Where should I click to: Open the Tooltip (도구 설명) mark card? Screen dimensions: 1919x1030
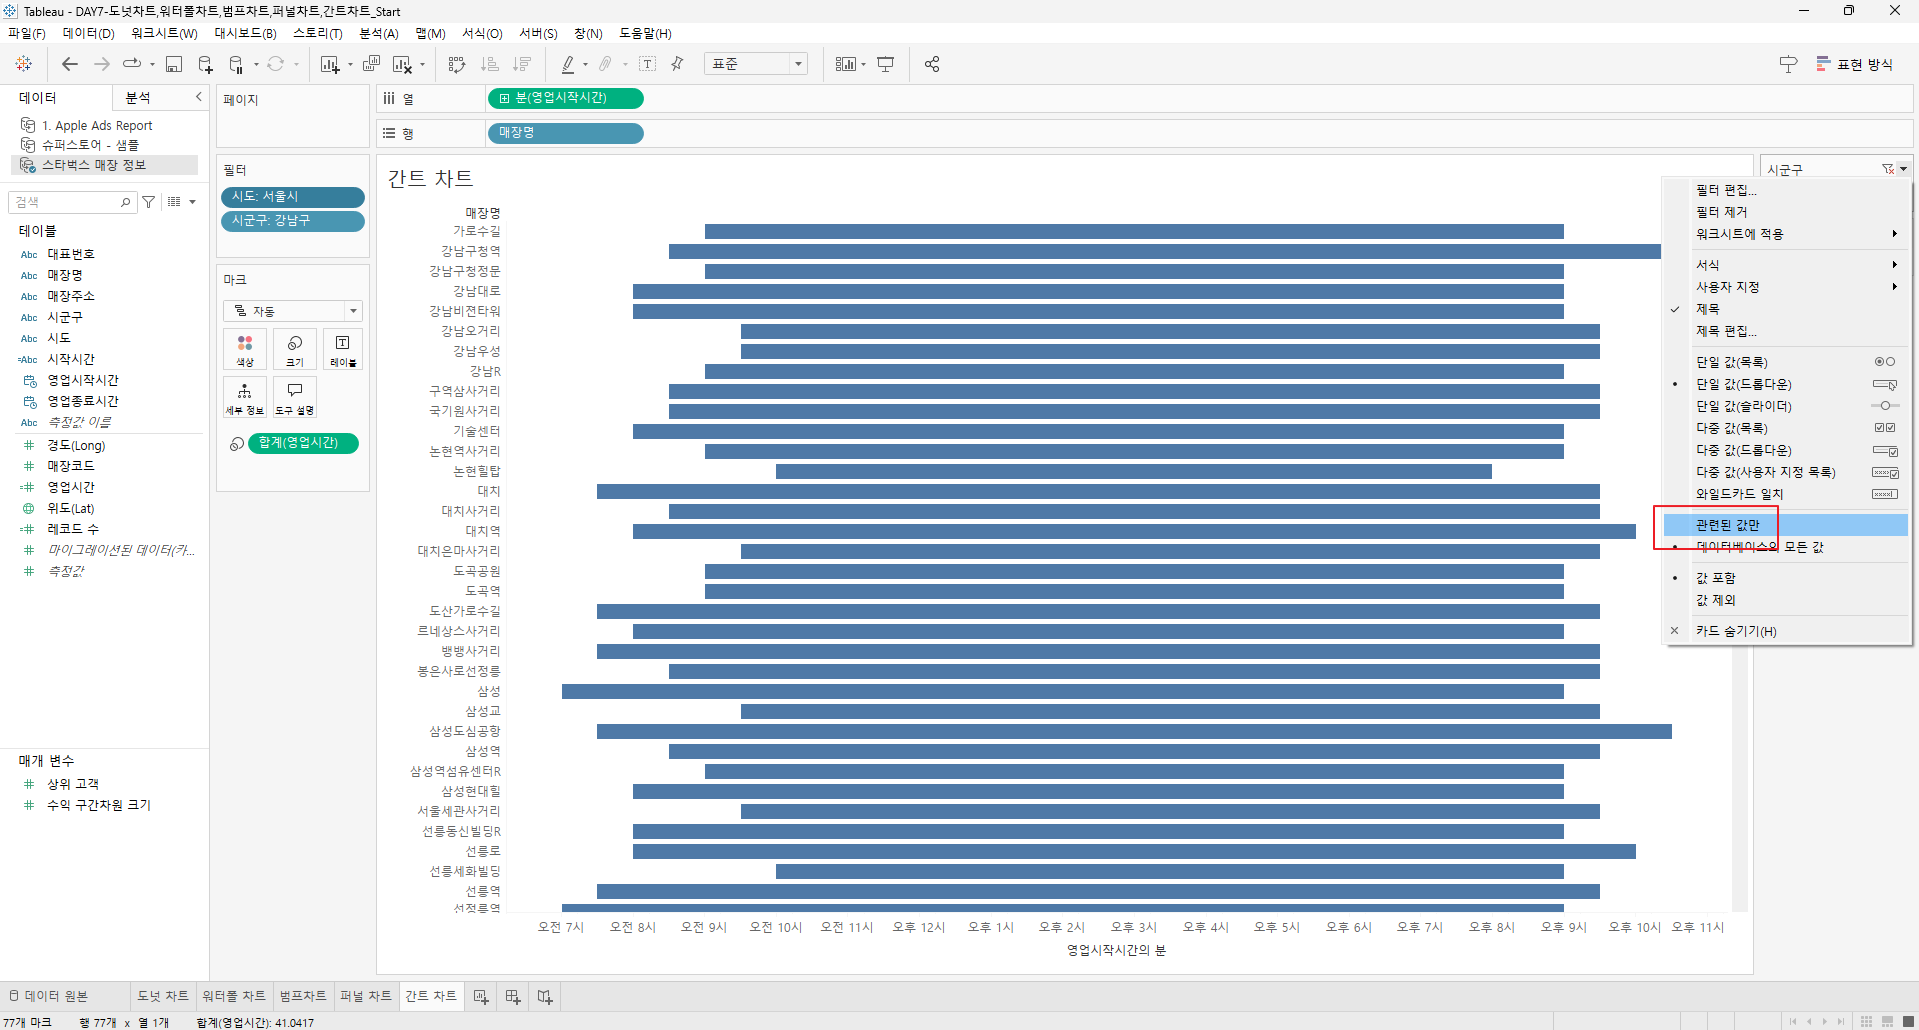coord(295,397)
